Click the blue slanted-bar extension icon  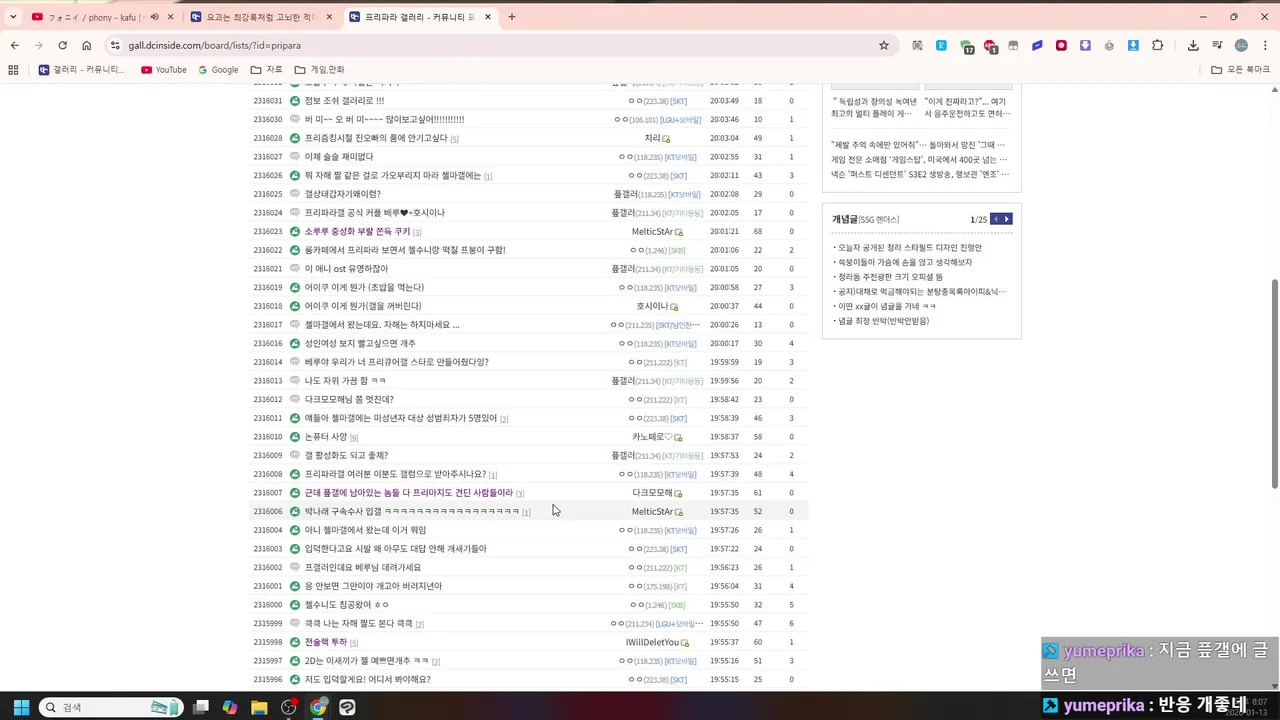1037,45
